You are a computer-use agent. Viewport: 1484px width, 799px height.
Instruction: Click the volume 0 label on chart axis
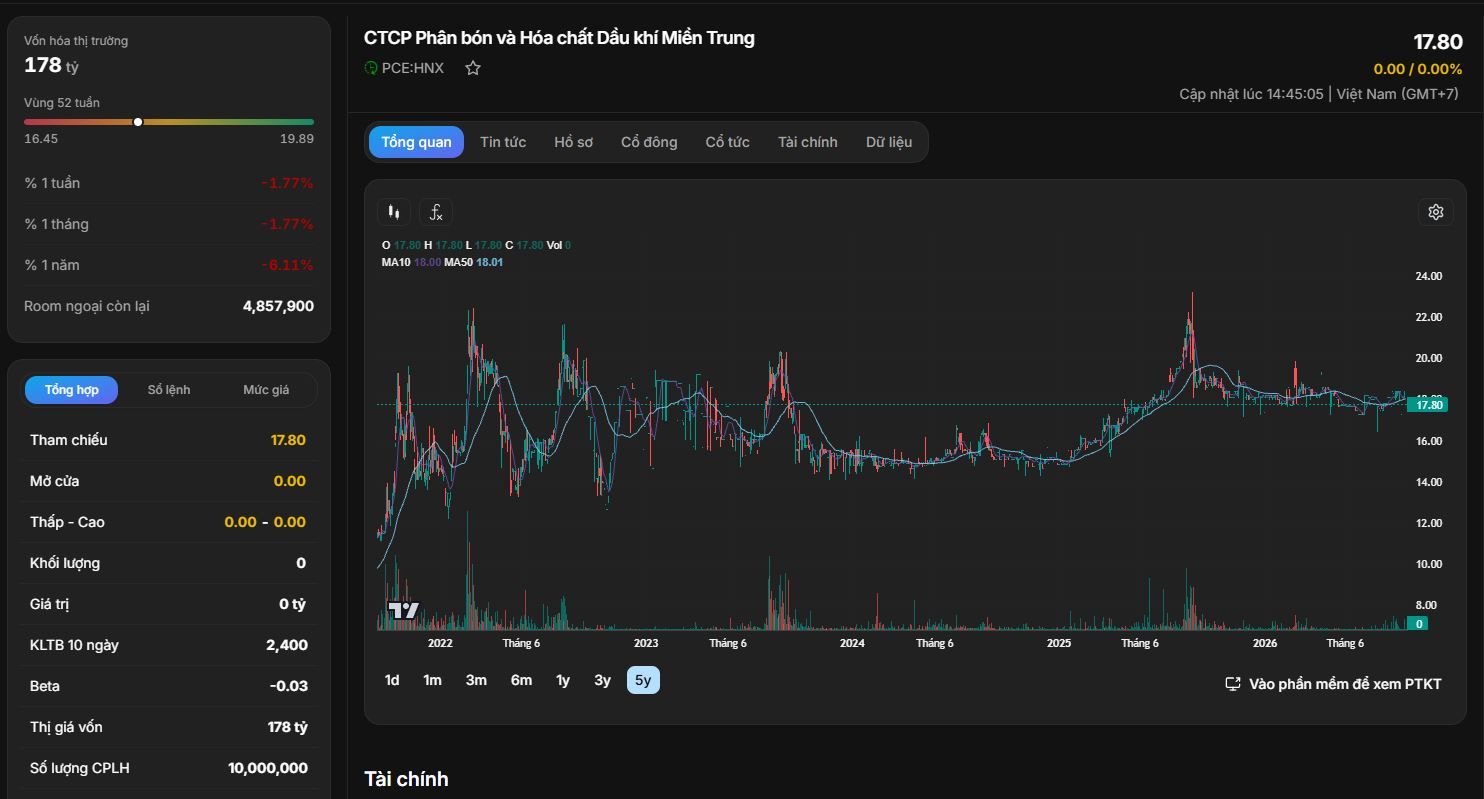click(x=1418, y=624)
